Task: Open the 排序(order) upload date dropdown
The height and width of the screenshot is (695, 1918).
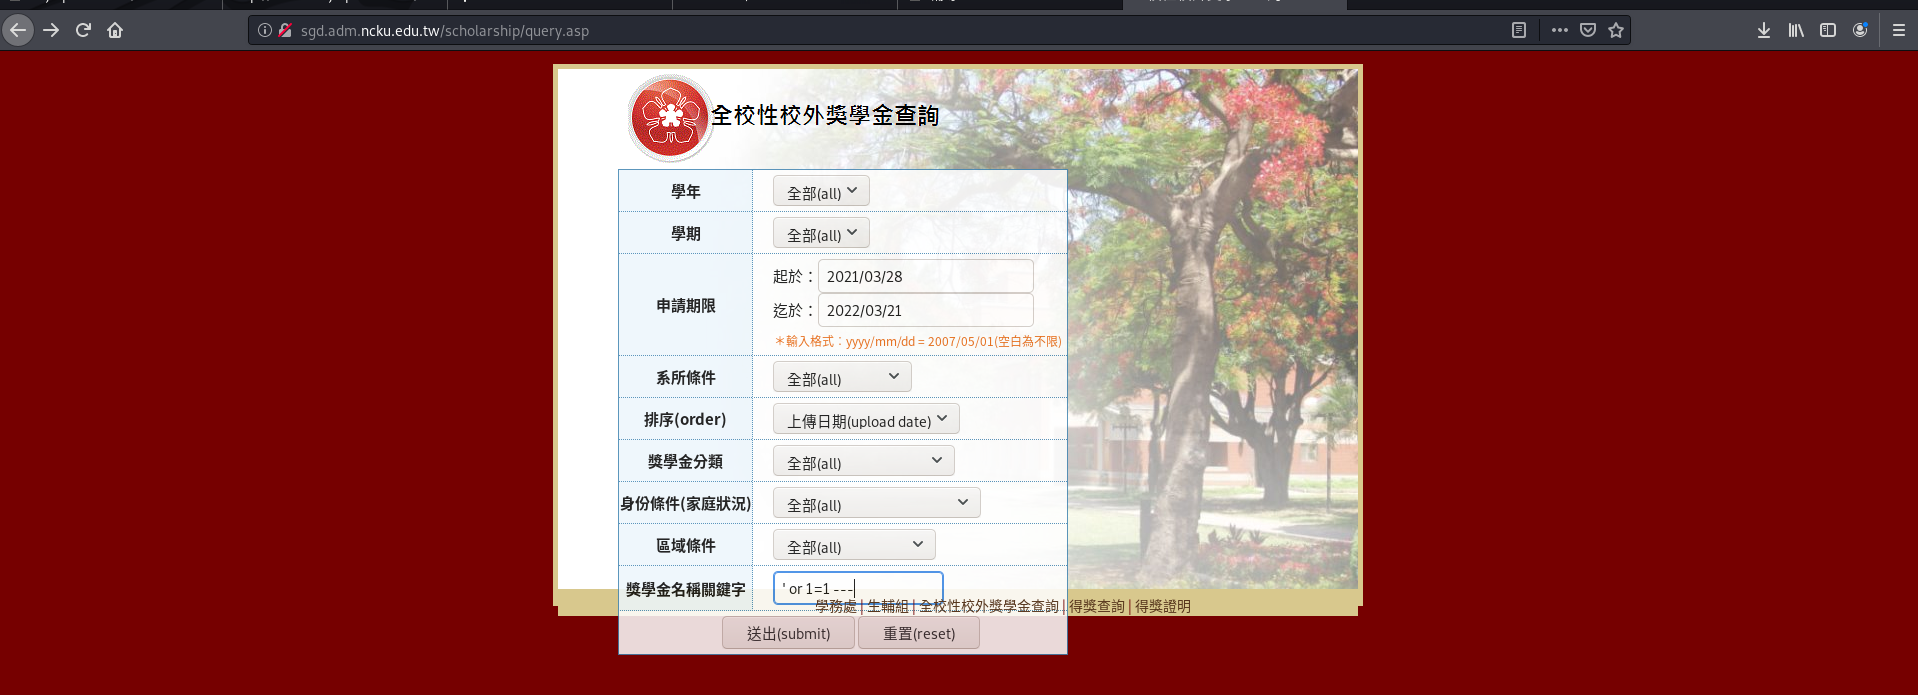Action: pyautogui.click(x=866, y=419)
